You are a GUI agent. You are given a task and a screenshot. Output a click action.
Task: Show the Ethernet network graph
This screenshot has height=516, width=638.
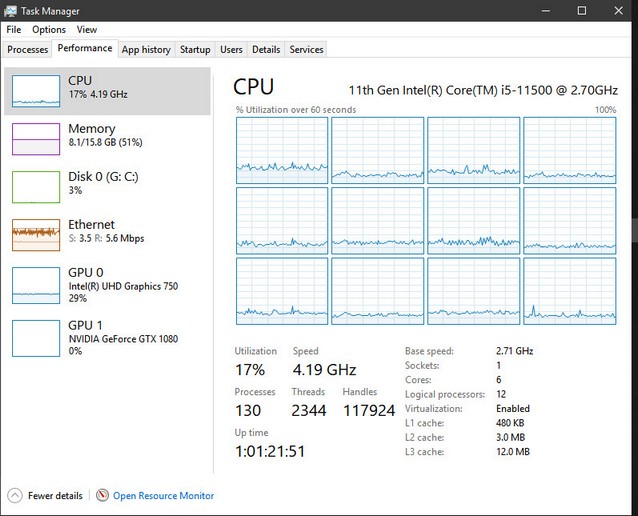coord(36,234)
